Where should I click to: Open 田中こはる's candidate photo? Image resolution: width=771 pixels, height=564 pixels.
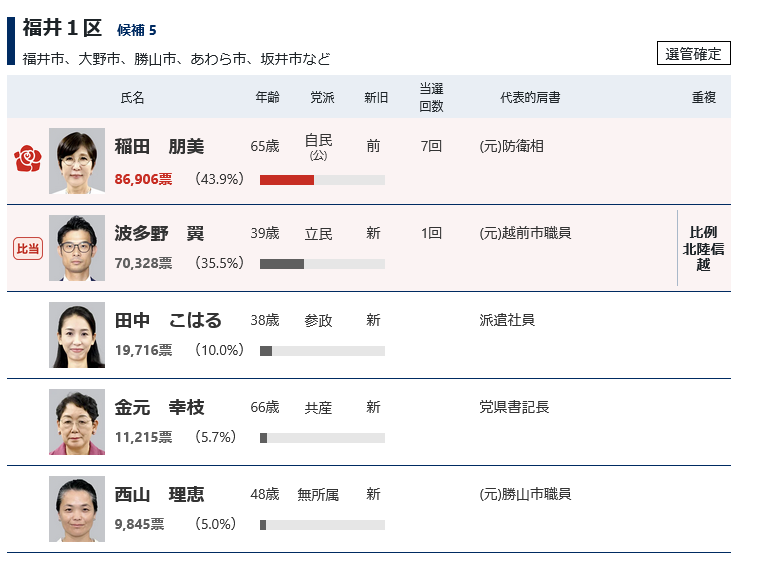pos(77,335)
